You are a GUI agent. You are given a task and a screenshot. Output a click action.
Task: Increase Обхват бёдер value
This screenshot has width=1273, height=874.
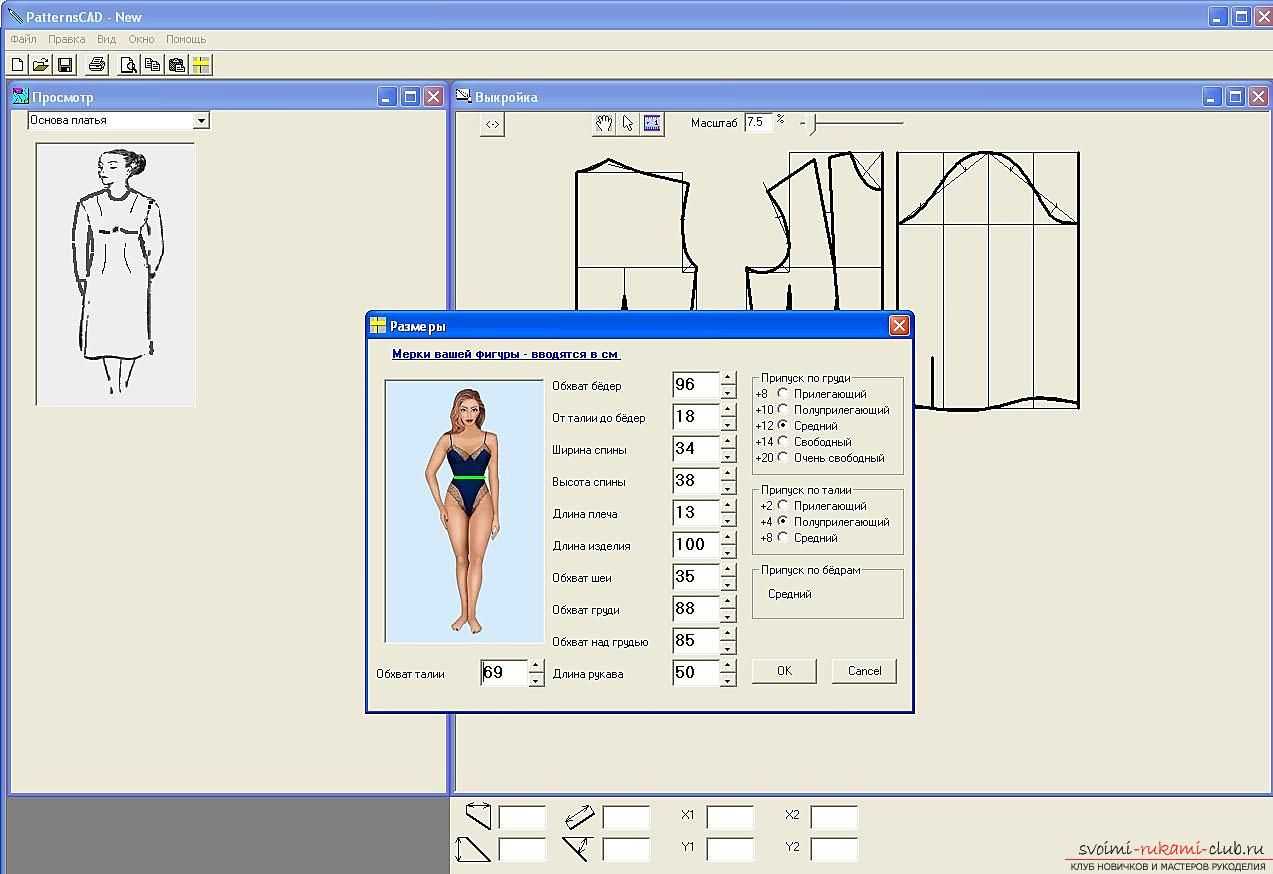click(728, 379)
